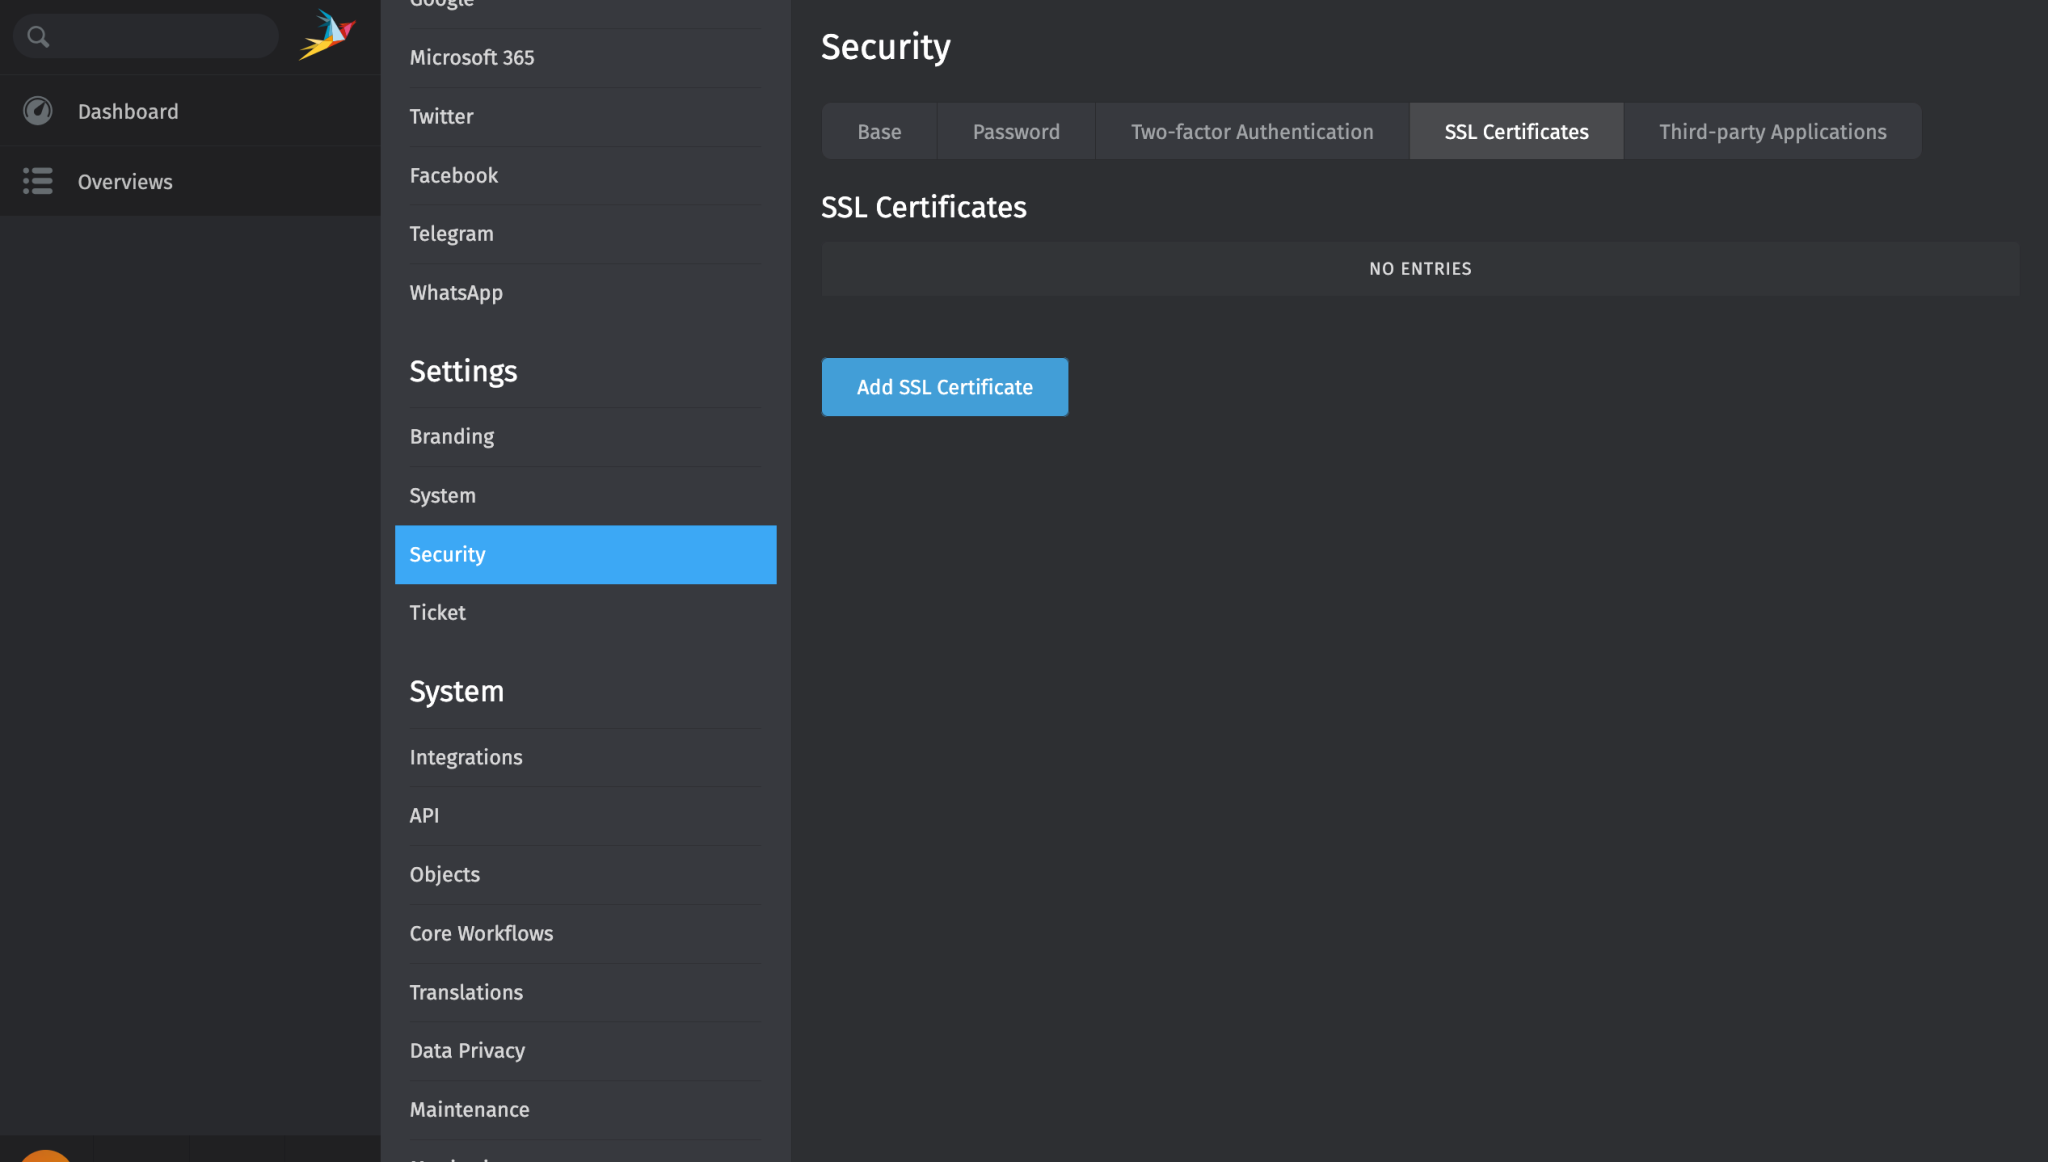Image resolution: width=2048 pixels, height=1162 pixels.
Task: Switch to Two-factor Authentication tab
Action: coord(1251,131)
